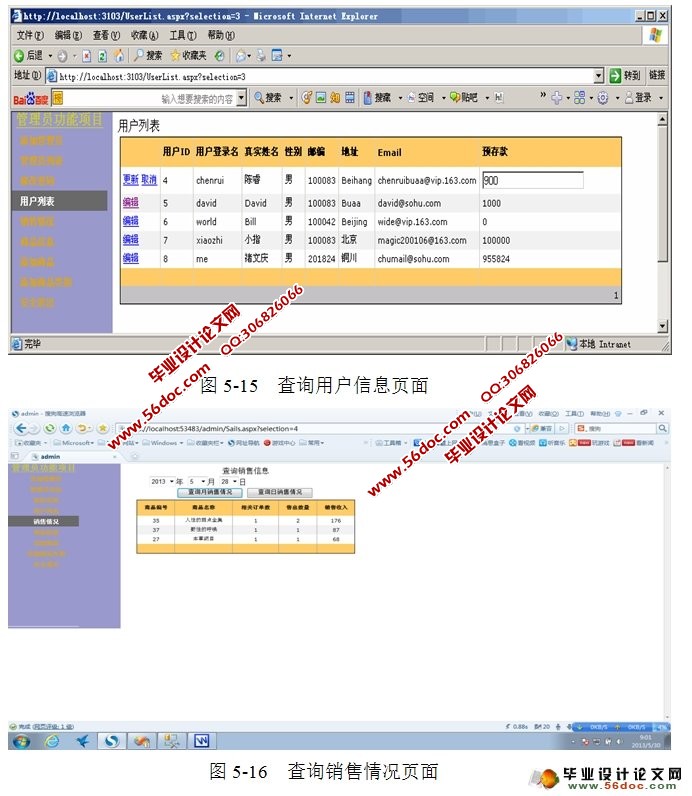Open 文件(F) menu in Internet Explorer
The image size is (692, 796).
[x=30, y=35]
